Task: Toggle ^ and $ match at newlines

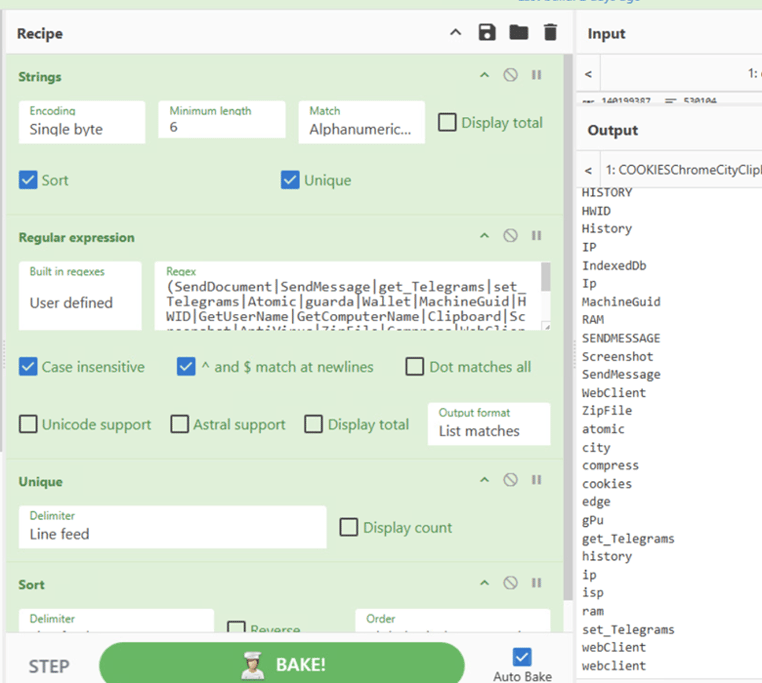Action: 186,367
